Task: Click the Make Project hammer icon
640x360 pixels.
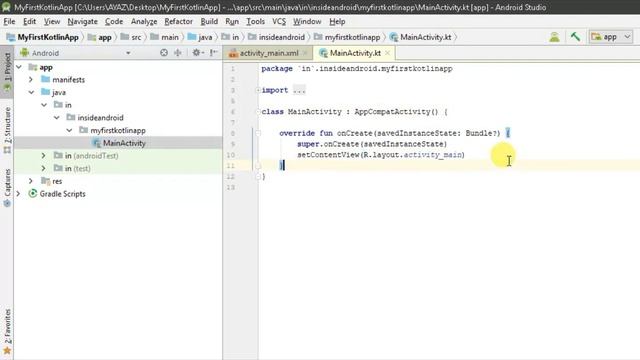Action: point(575,37)
